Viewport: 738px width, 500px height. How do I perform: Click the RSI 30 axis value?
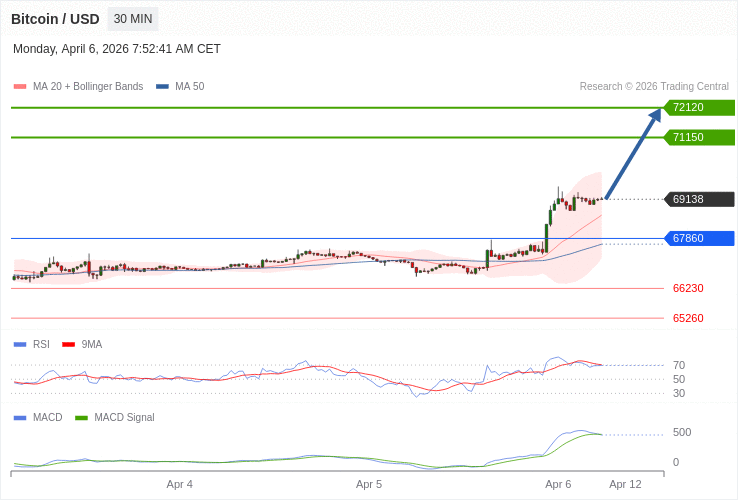click(679, 393)
